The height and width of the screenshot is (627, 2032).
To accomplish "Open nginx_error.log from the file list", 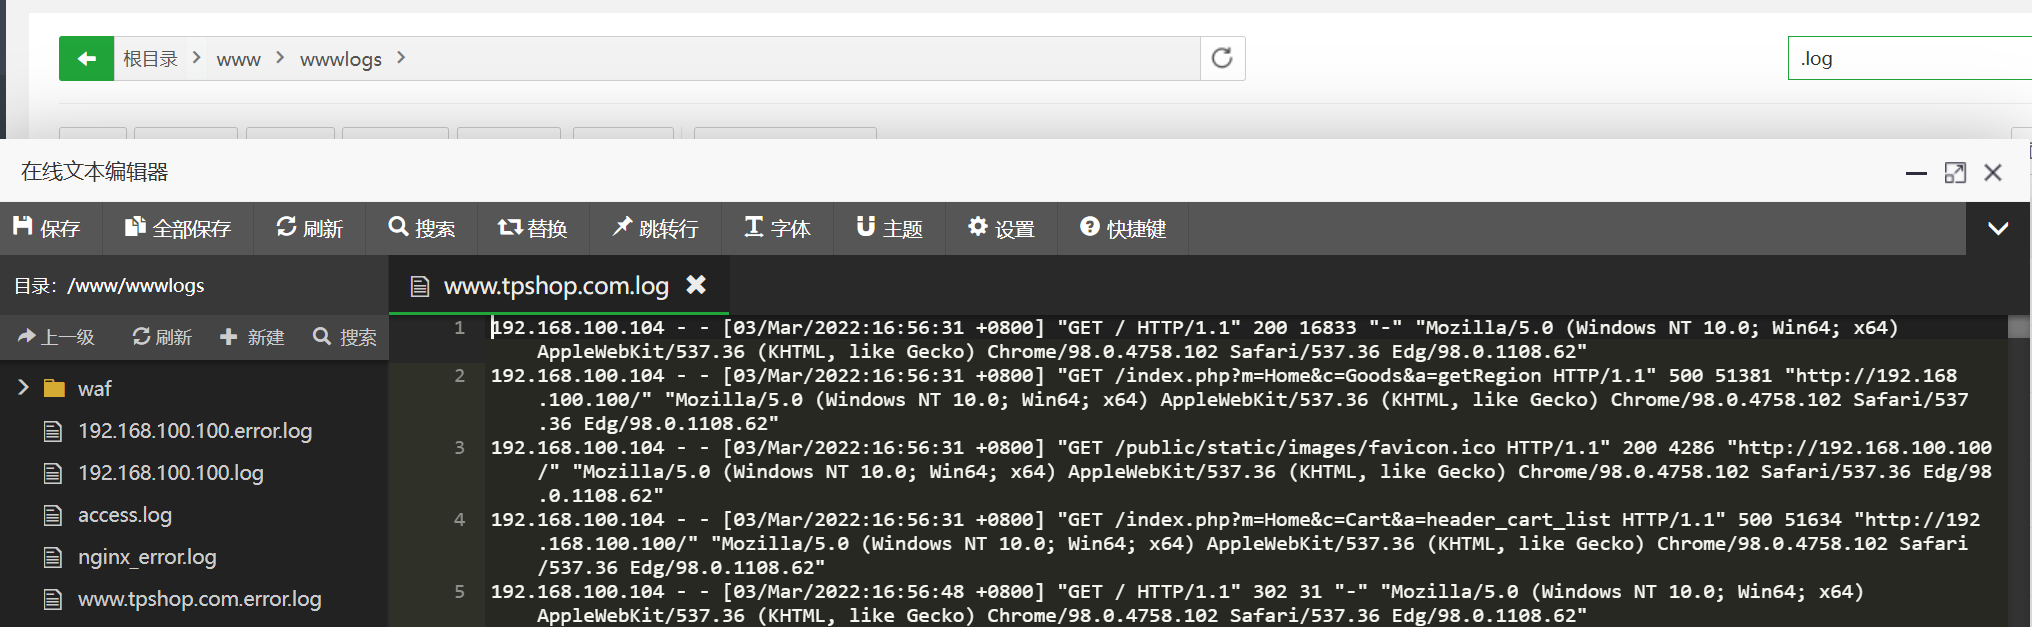I will click(x=147, y=557).
